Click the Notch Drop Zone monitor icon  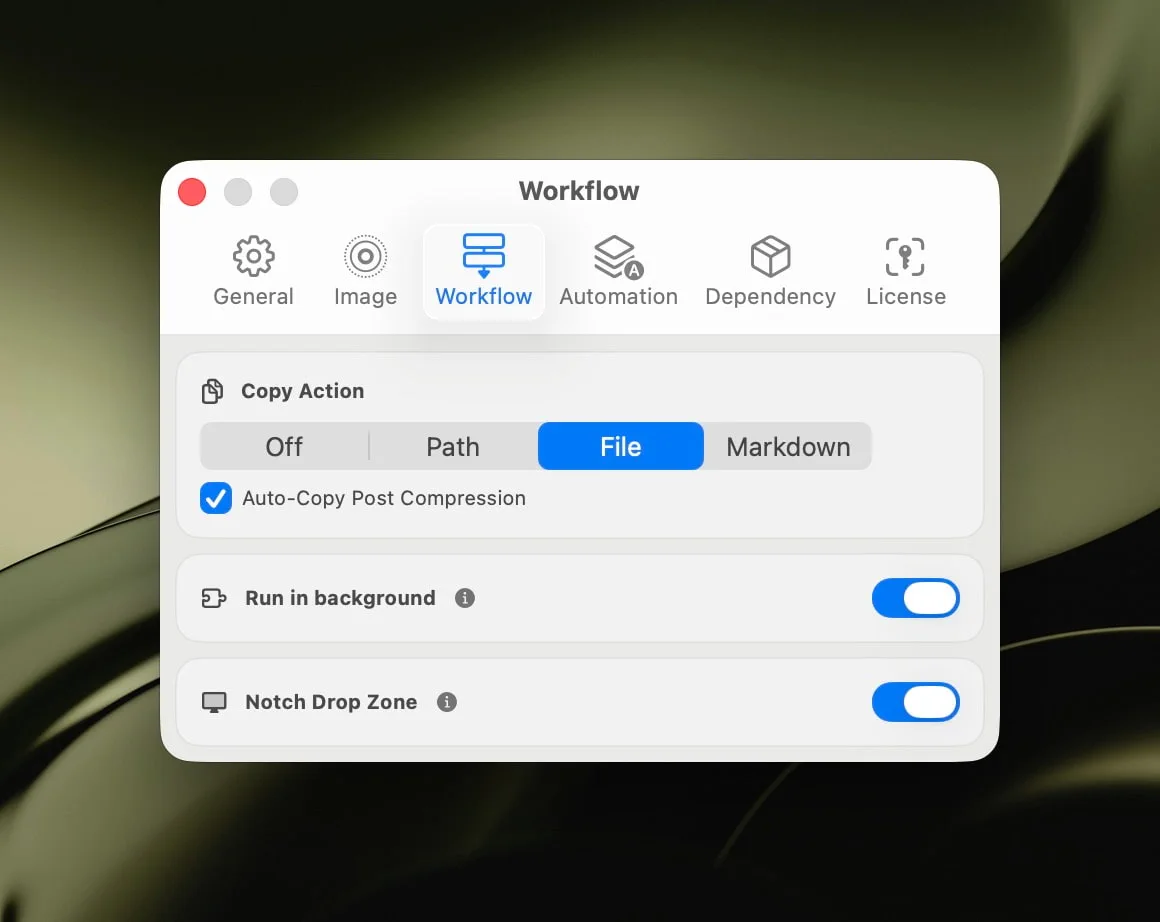point(213,702)
